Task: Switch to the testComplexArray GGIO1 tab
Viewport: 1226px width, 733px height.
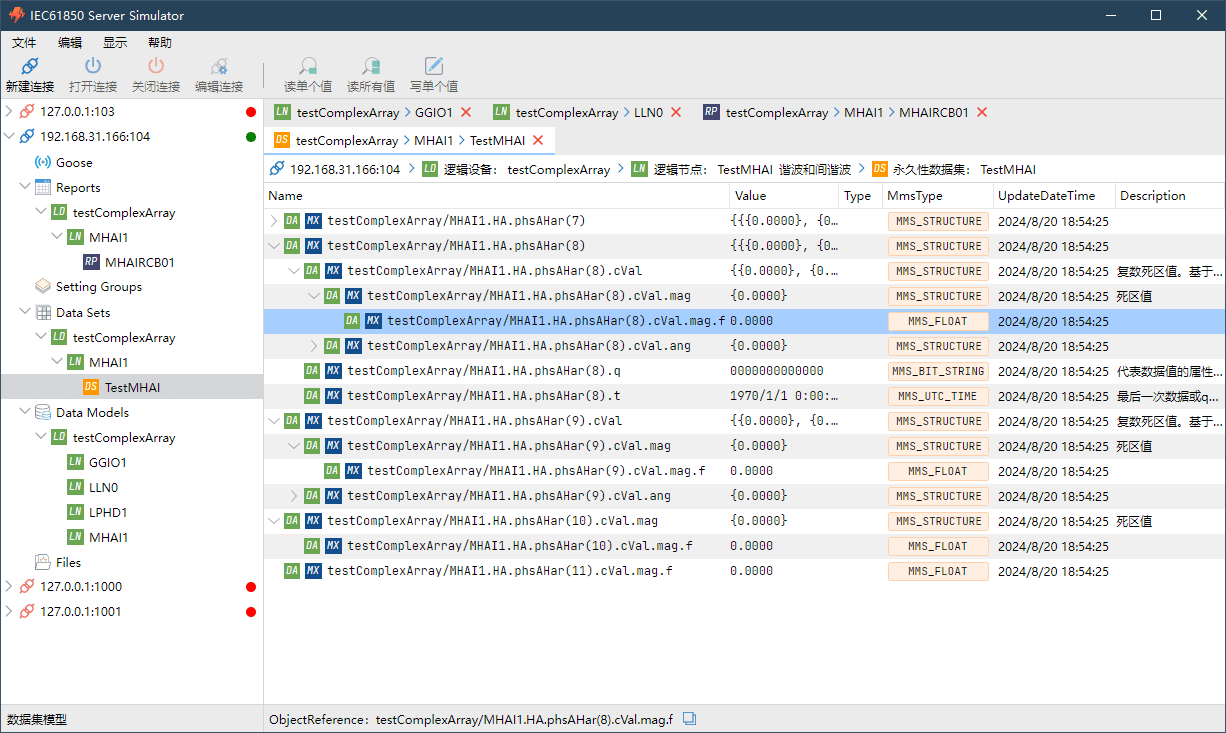Action: (364, 112)
